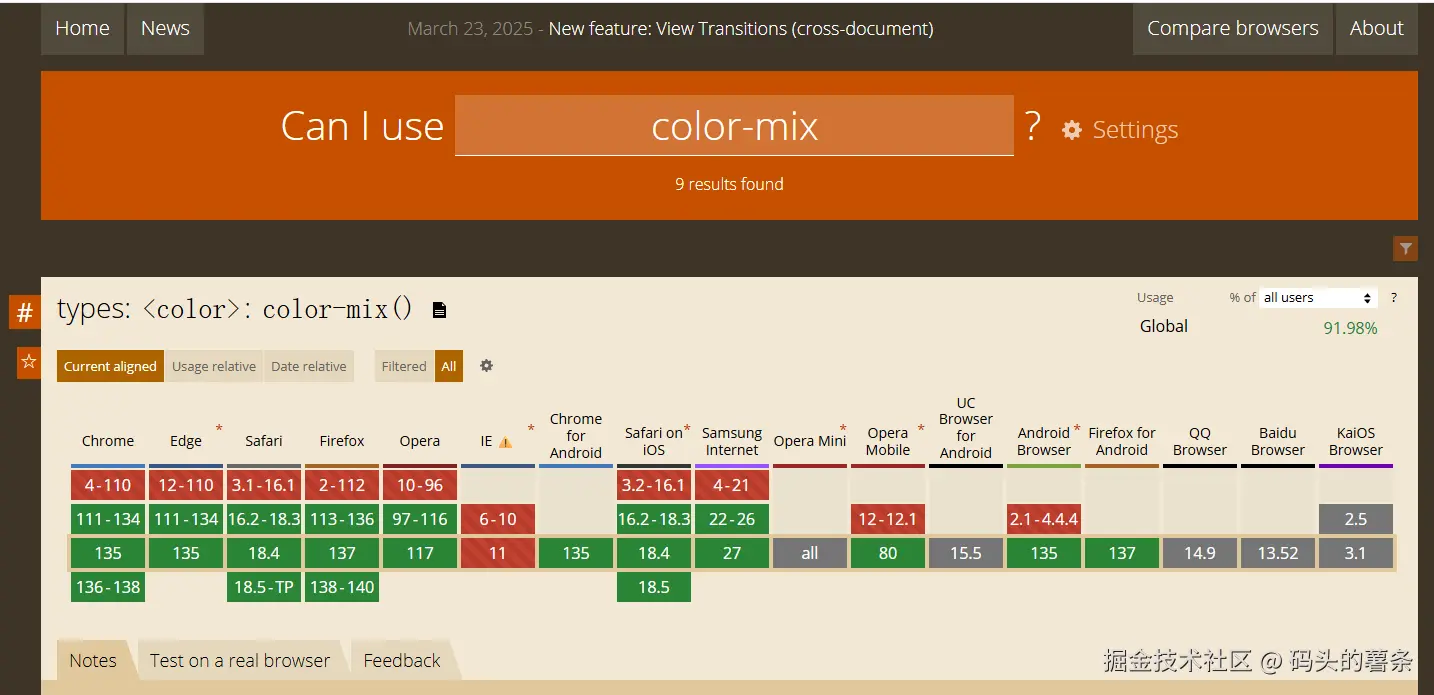The width and height of the screenshot is (1434, 695).
Task: Click Opera Mobile 12-12.1 cell
Action: click(x=888, y=519)
